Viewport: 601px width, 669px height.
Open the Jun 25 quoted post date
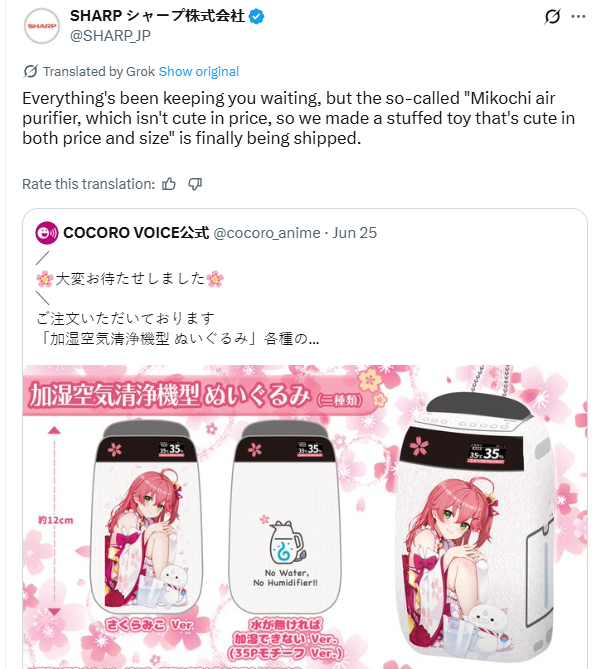[x=354, y=233]
